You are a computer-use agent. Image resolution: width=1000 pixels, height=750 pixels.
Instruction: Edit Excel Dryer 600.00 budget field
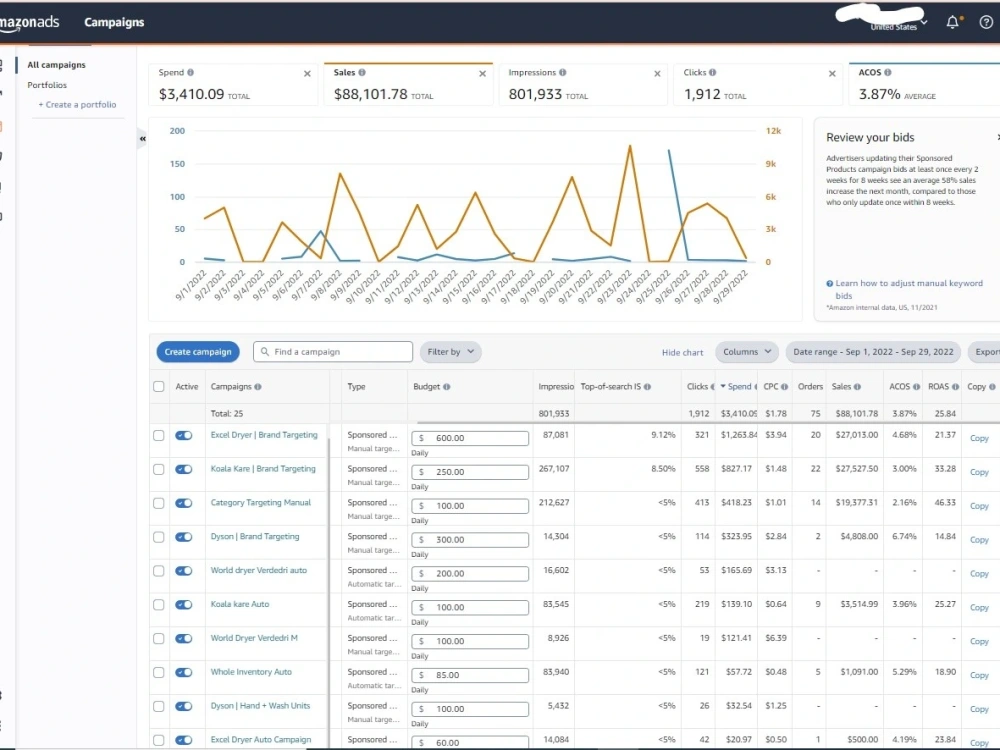(470, 438)
